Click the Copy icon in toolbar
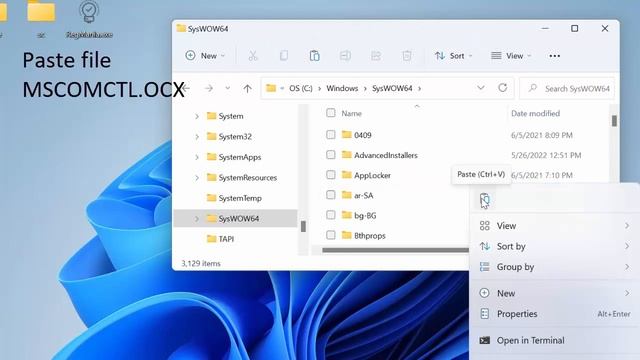 tap(284, 56)
